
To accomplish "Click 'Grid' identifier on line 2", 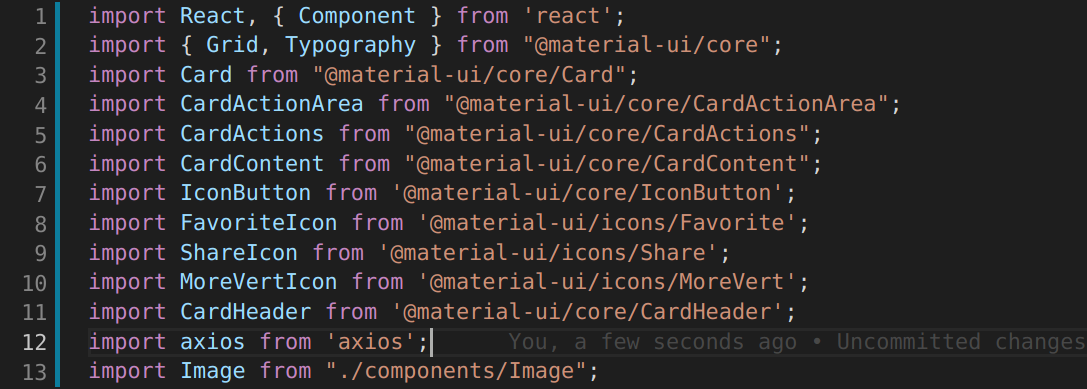I will coord(232,46).
